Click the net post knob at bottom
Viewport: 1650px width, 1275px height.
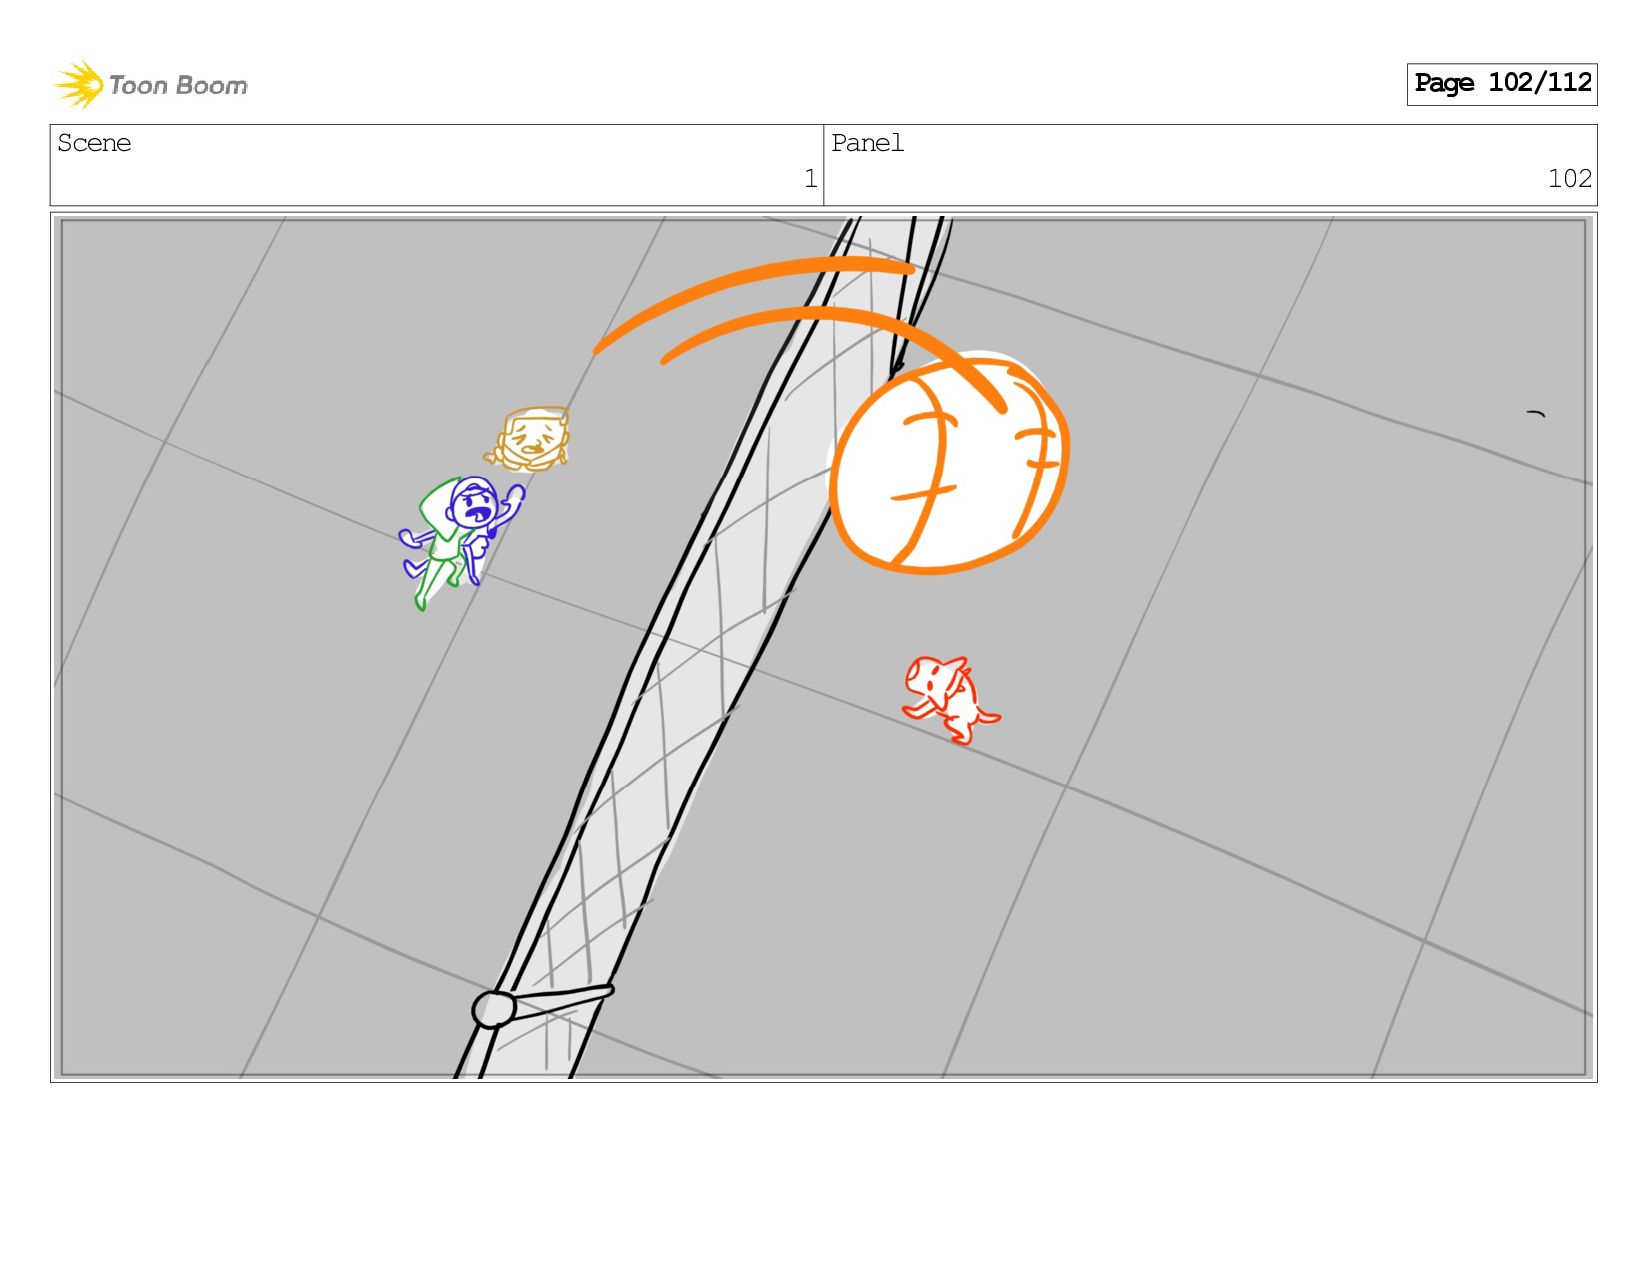point(492,1009)
